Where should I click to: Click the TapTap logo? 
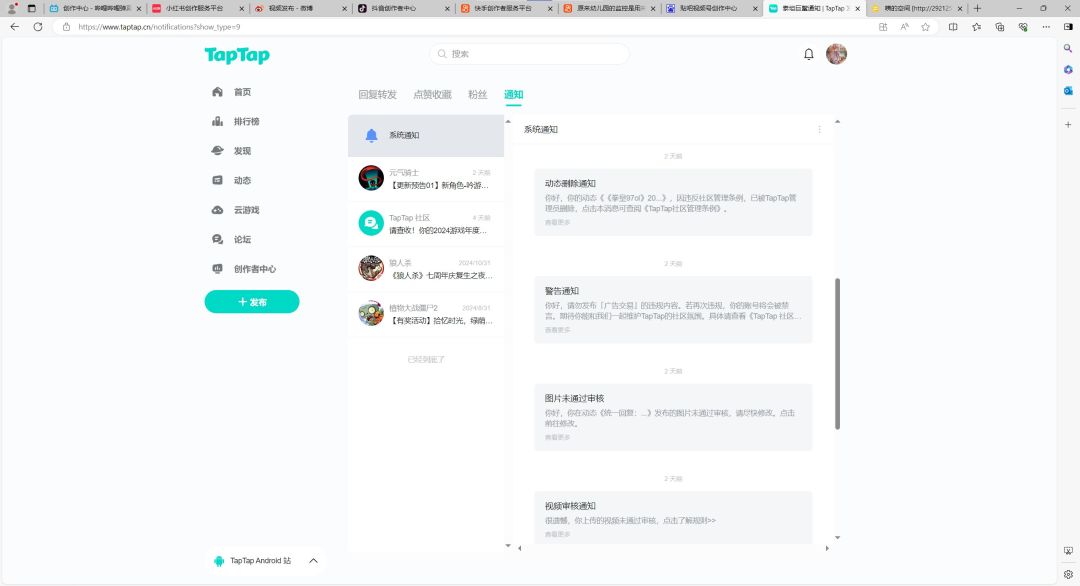pos(237,55)
